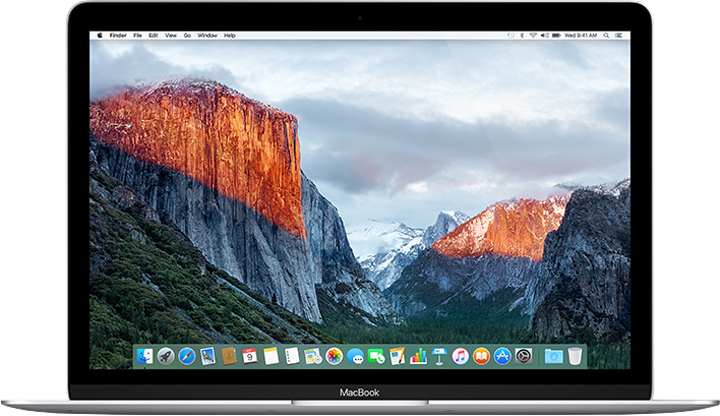Viewport: 720px width, 416px height.
Task: Open System Preferences gear icon
Action: coord(523,356)
